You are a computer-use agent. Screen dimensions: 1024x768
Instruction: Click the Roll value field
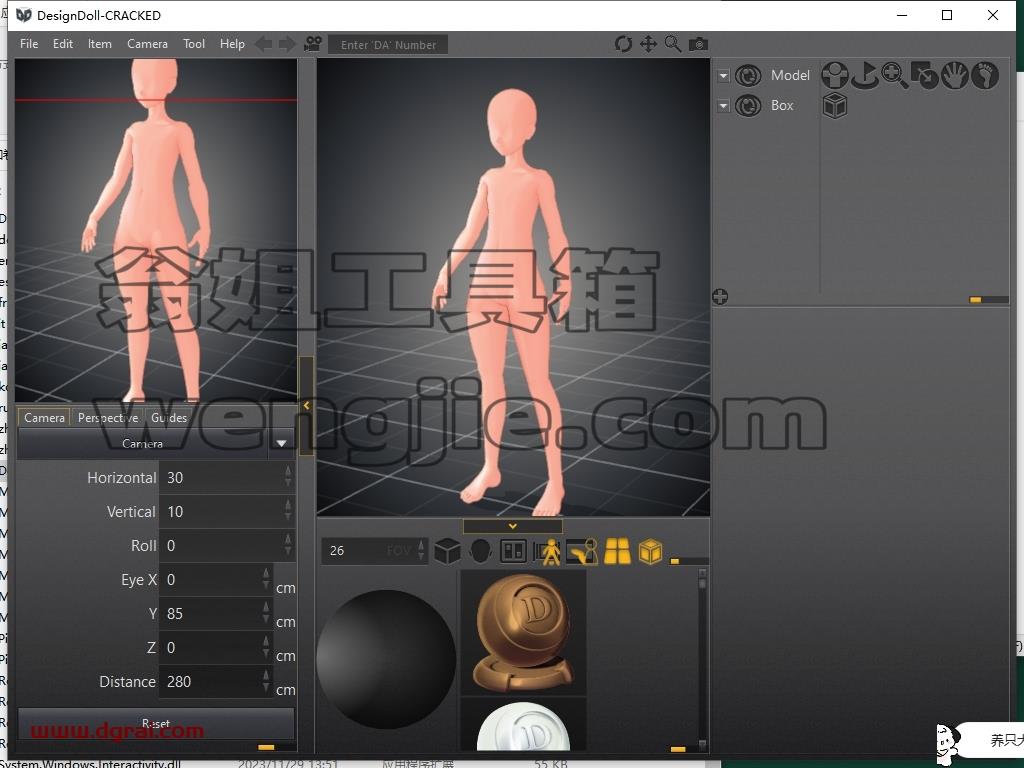click(x=221, y=545)
